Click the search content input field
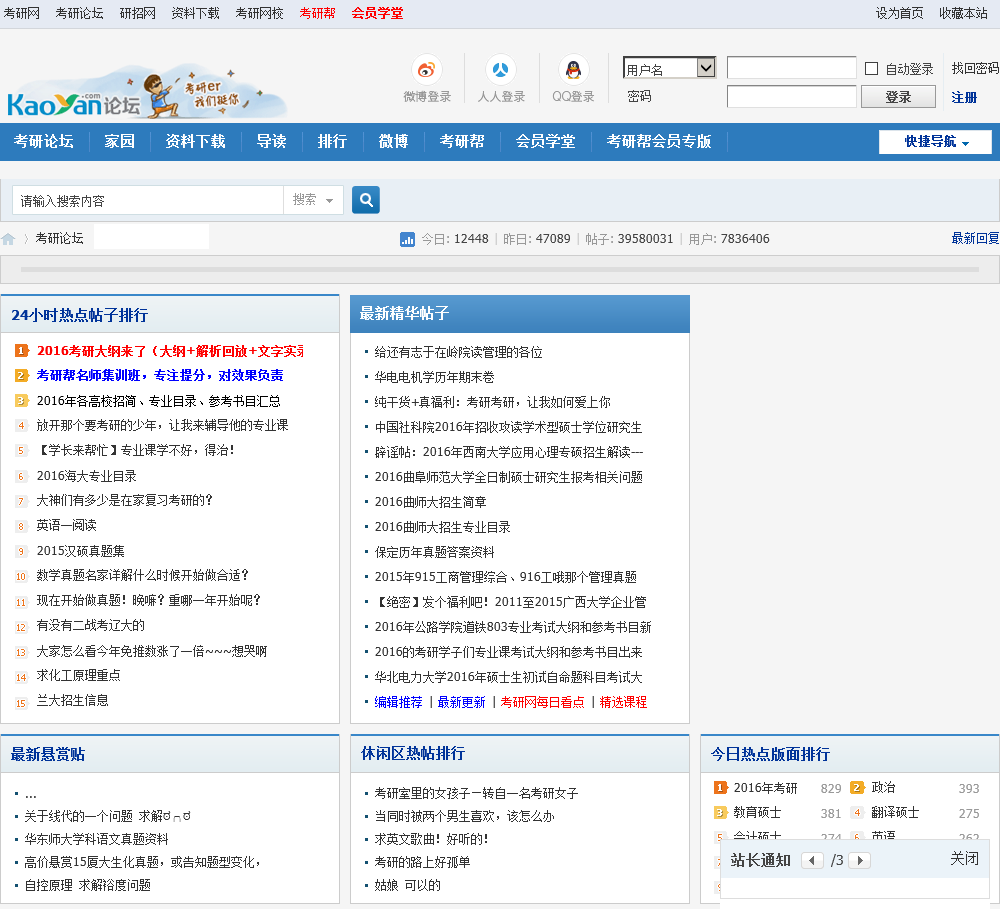The width and height of the screenshot is (1000, 909). (x=148, y=200)
